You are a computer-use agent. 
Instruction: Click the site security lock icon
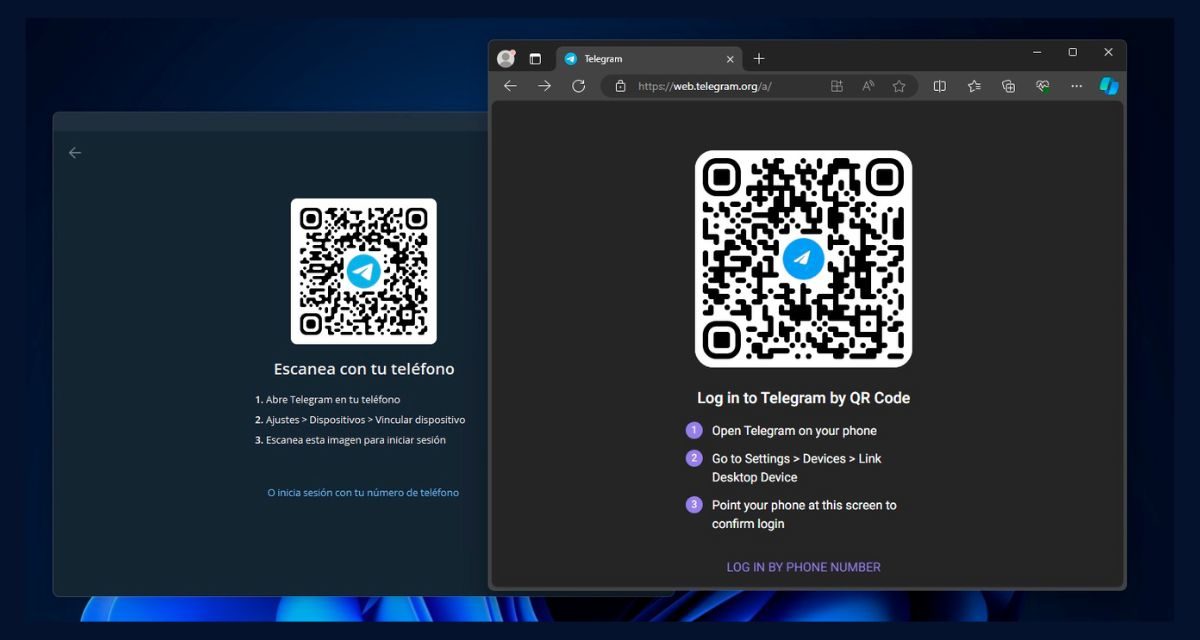[621, 87]
